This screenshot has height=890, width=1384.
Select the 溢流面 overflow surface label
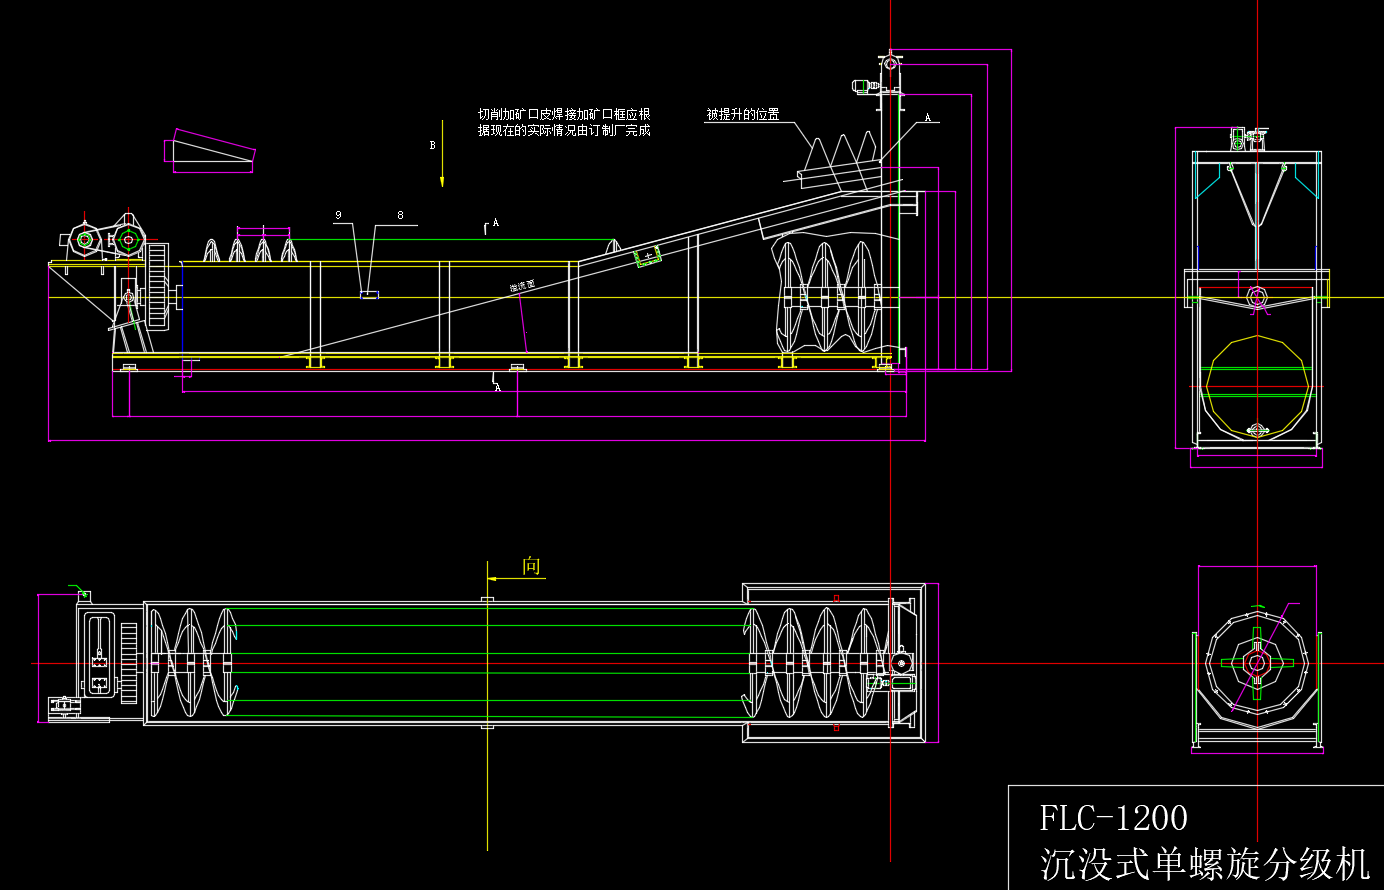[x=522, y=287]
